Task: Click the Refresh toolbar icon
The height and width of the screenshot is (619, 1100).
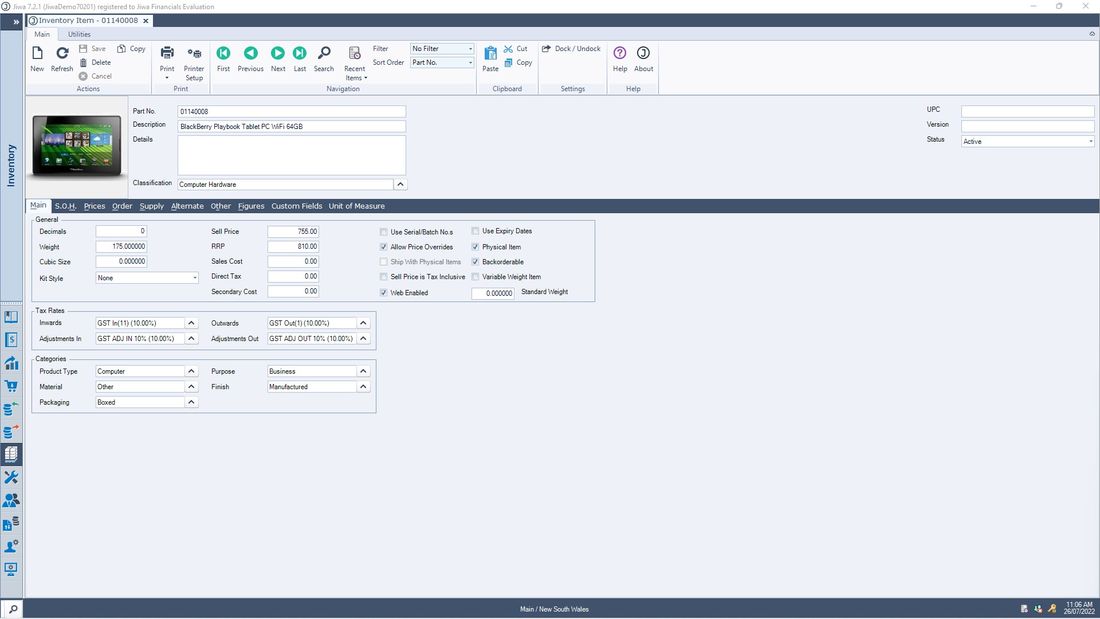Action: pyautogui.click(x=62, y=53)
